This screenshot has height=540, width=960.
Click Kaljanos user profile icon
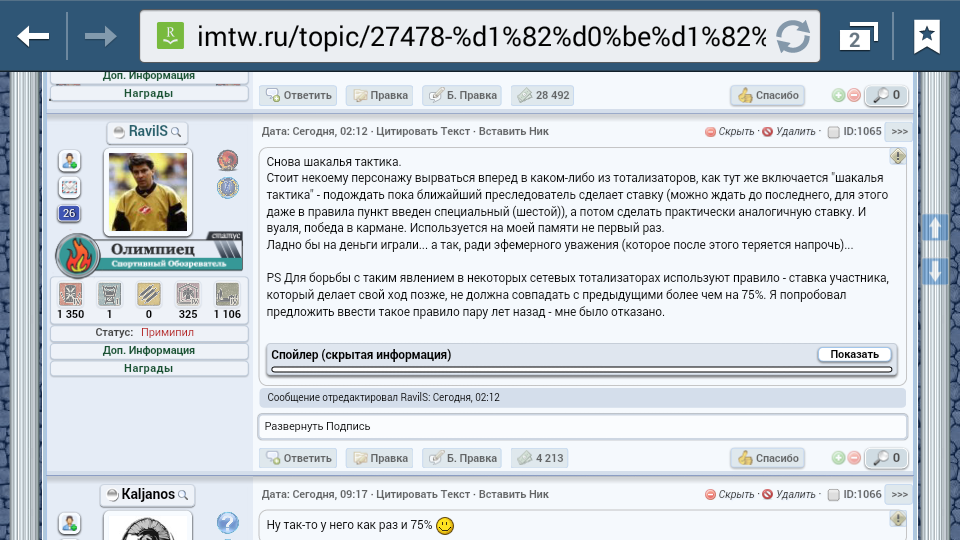69,523
